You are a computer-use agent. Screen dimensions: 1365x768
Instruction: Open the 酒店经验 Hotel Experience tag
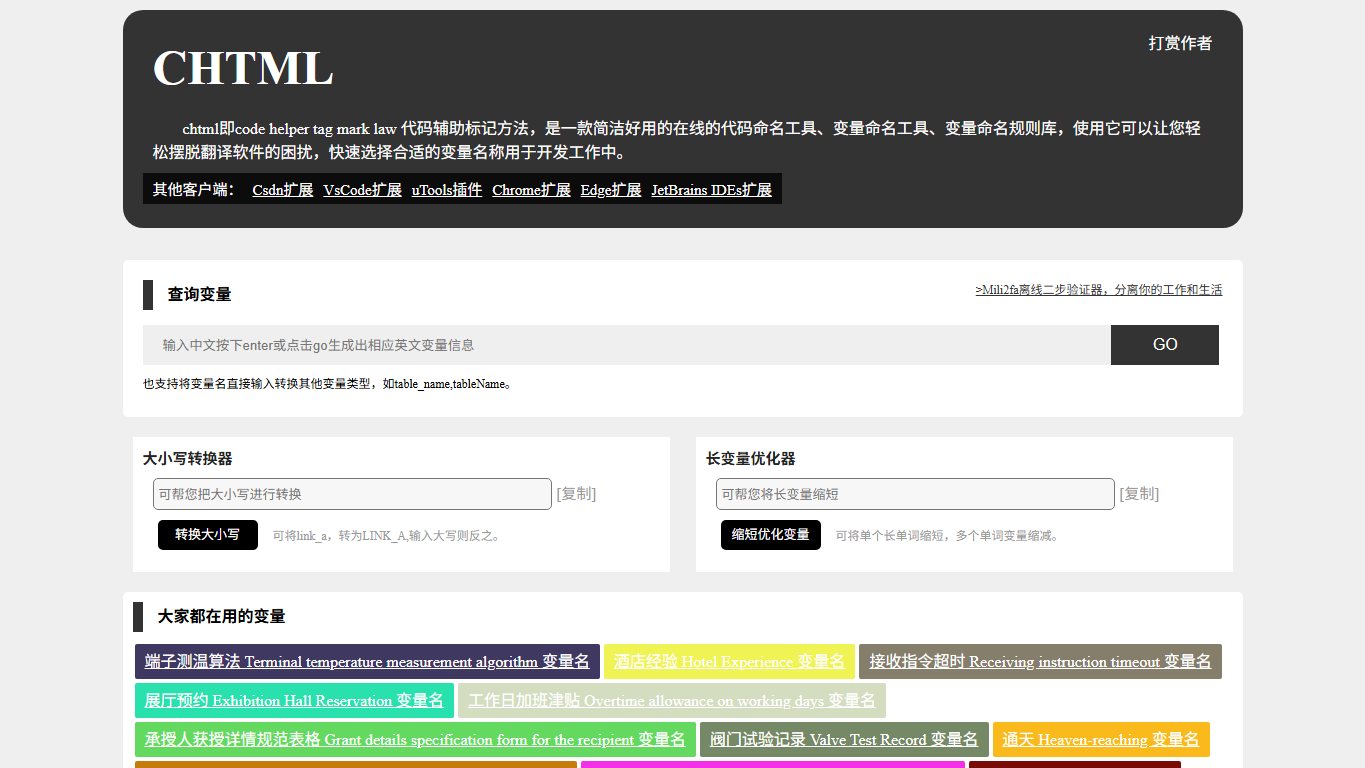click(x=729, y=662)
